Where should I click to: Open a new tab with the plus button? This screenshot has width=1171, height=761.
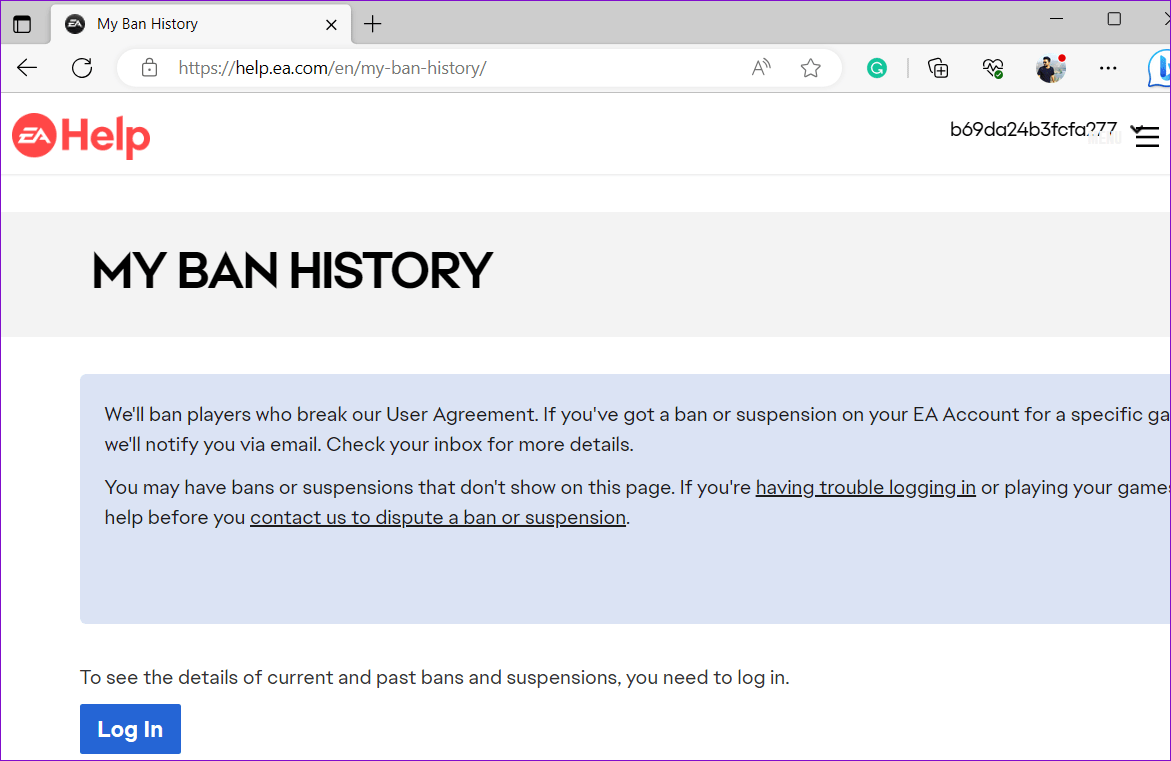tap(373, 24)
